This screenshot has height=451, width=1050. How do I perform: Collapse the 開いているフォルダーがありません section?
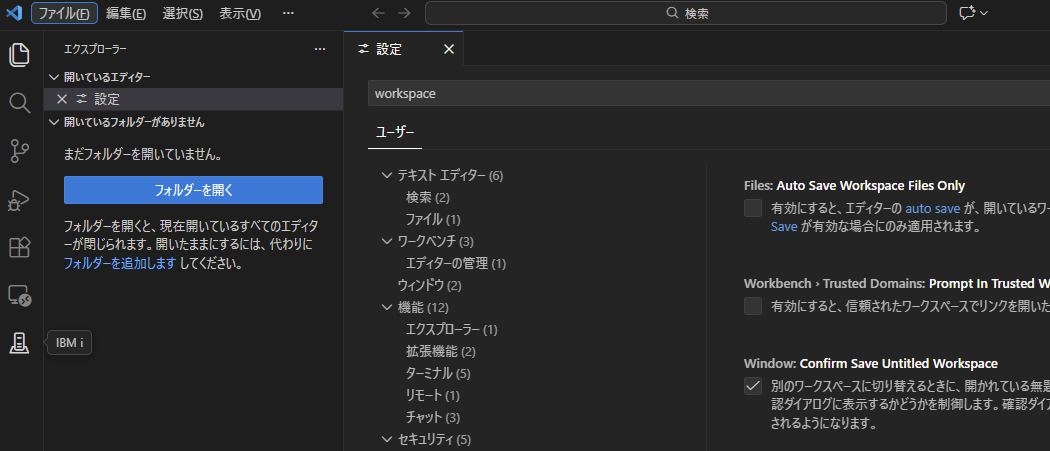194,122
